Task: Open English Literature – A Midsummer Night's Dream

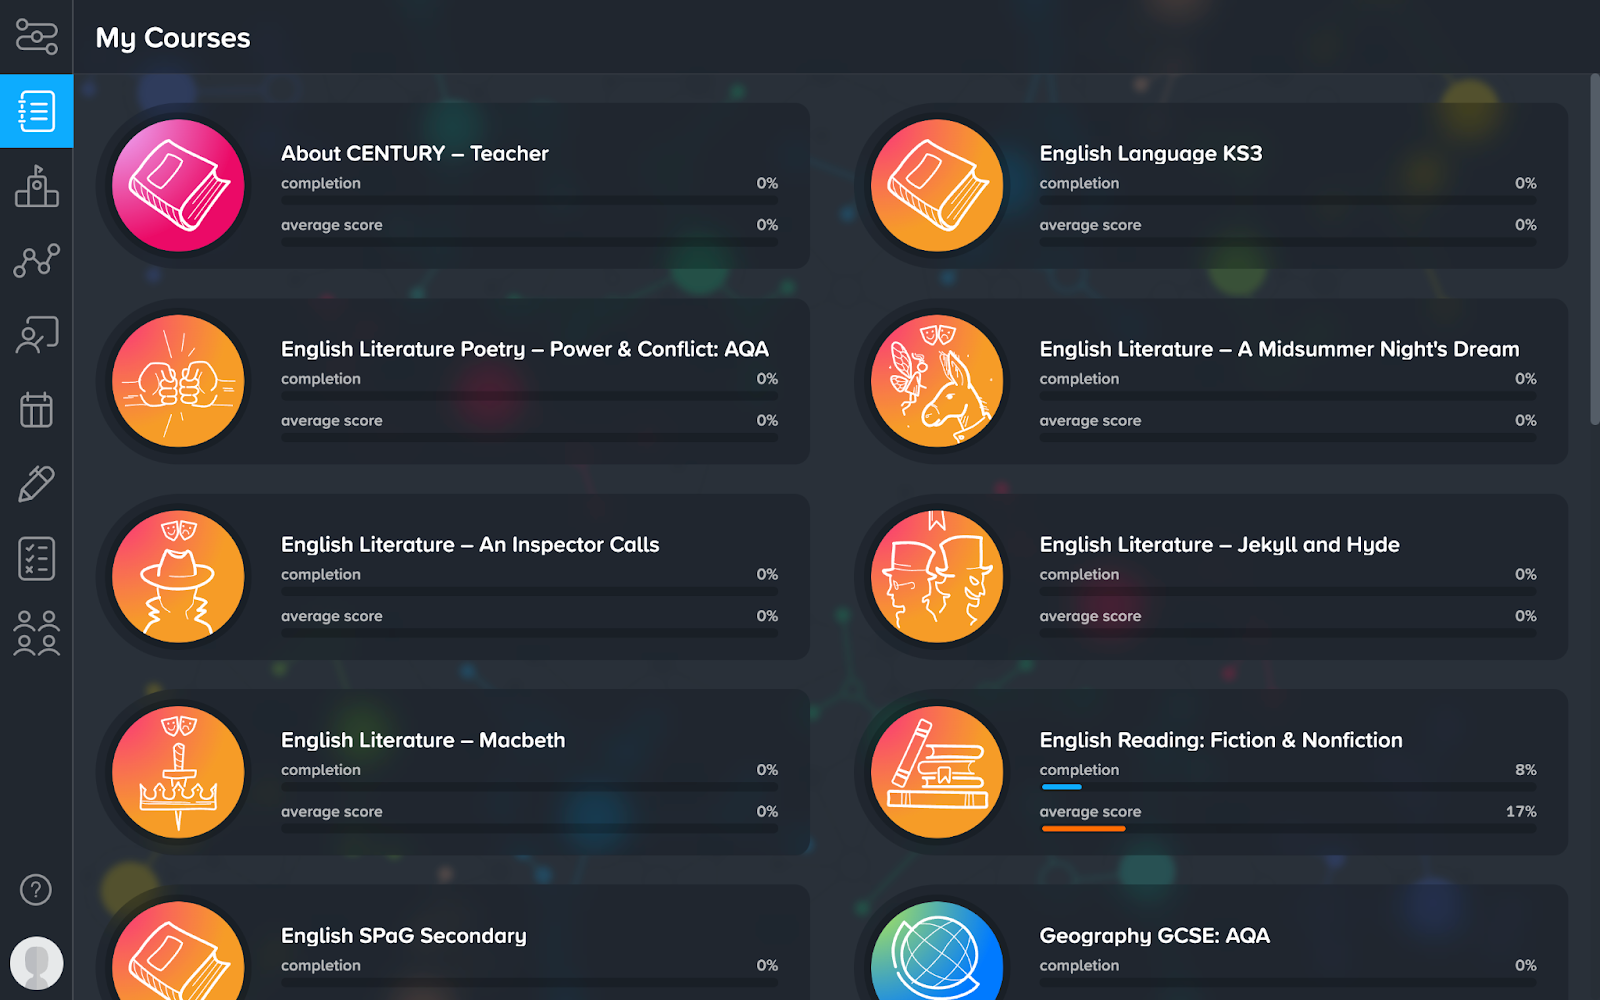Action: pos(1279,349)
